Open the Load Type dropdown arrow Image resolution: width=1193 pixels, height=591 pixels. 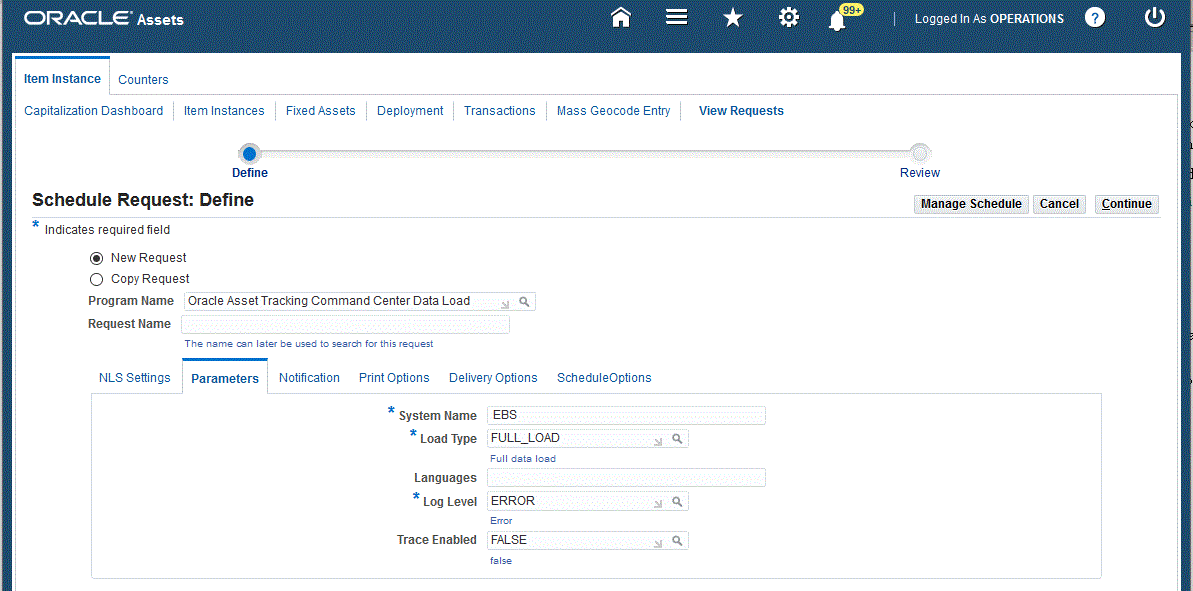659,438
